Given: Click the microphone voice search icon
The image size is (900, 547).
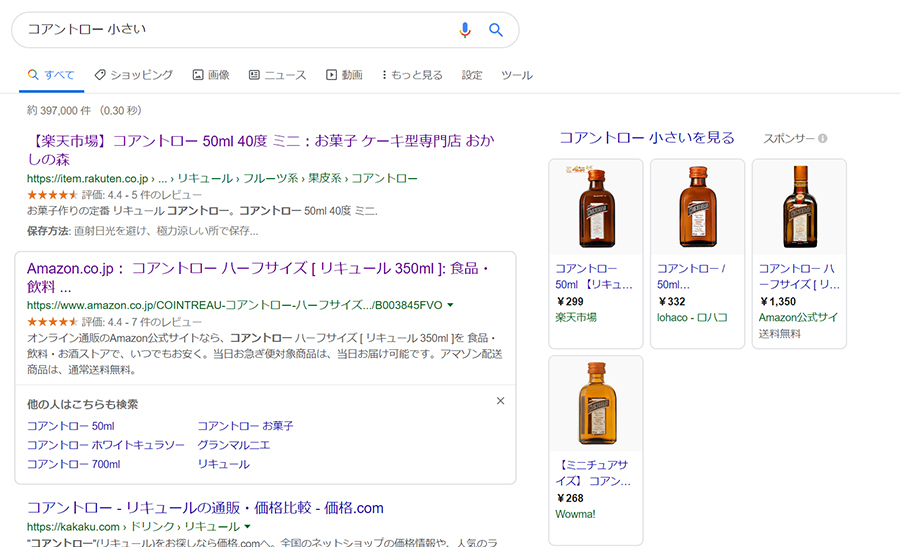Looking at the screenshot, I should (465, 30).
